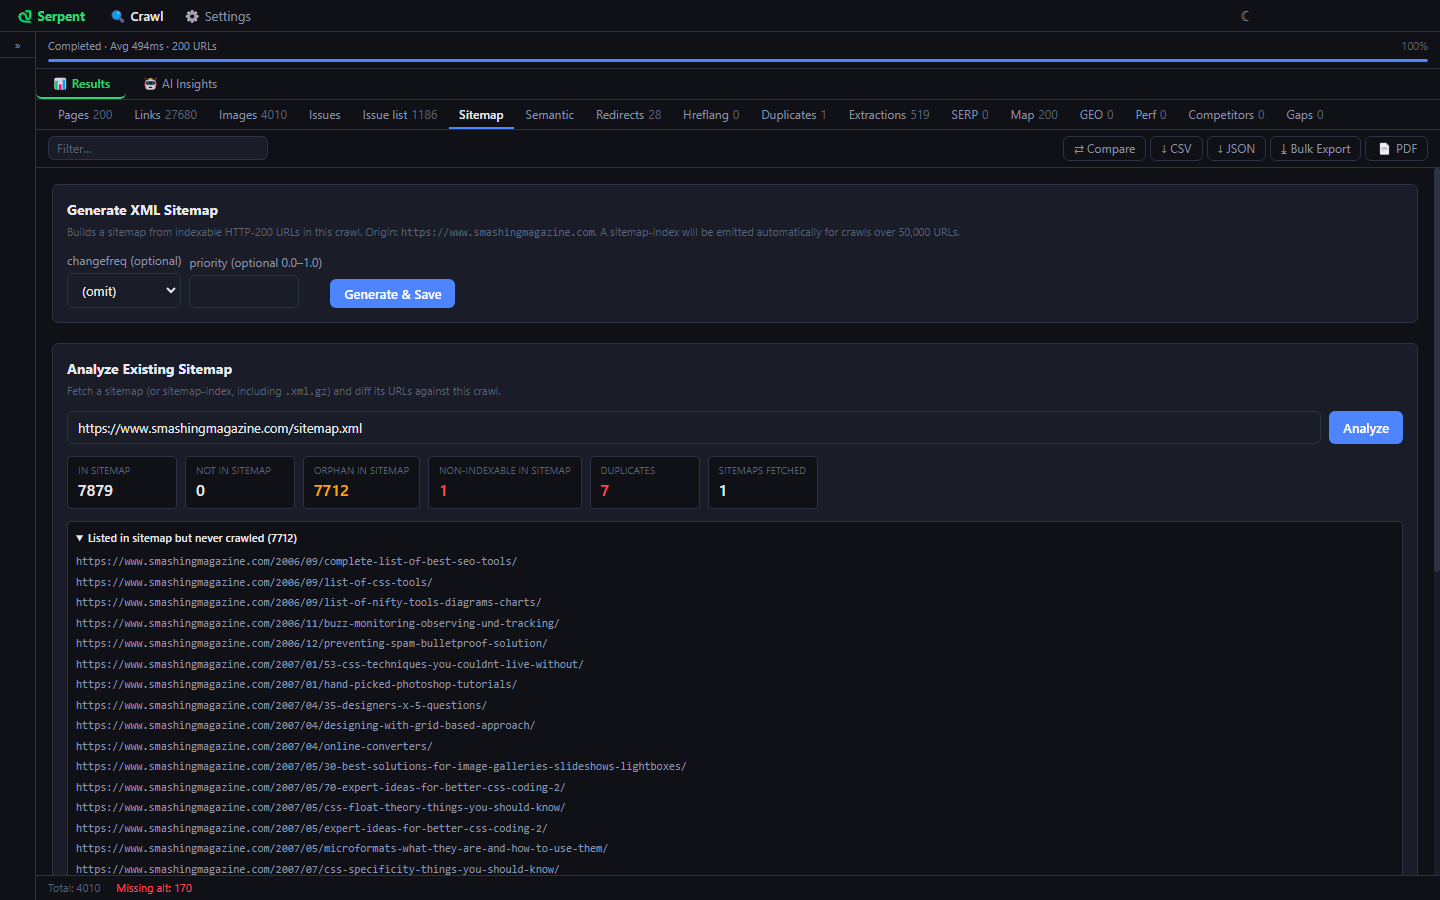This screenshot has height=900, width=1440.
Task: Collapse 'Listed in sitemap but never crawled' list
Action: coord(187,538)
